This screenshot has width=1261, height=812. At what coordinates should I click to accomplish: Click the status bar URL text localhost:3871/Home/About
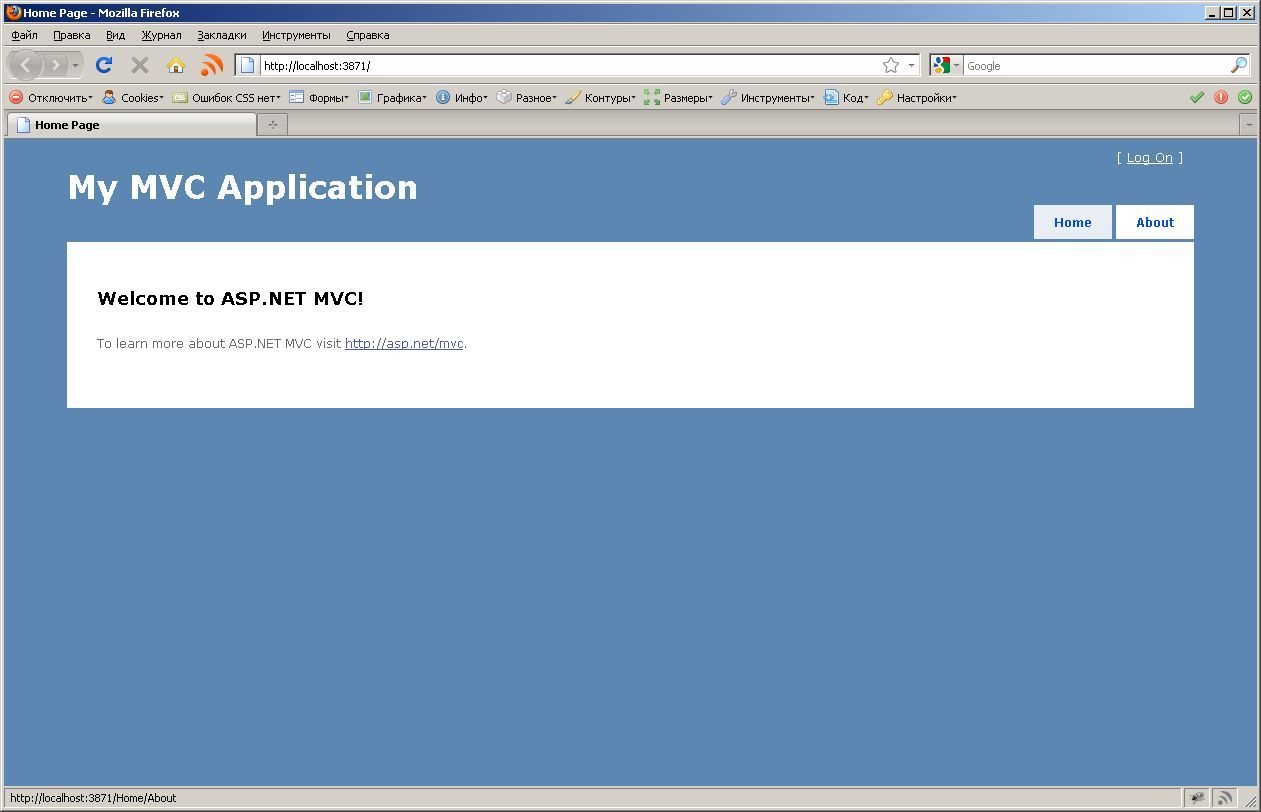point(93,798)
